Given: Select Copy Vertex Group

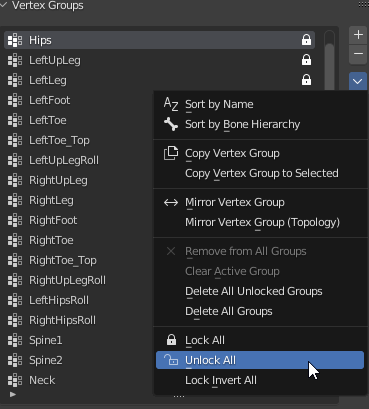Looking at the screenshot, I should click(260, 153).
